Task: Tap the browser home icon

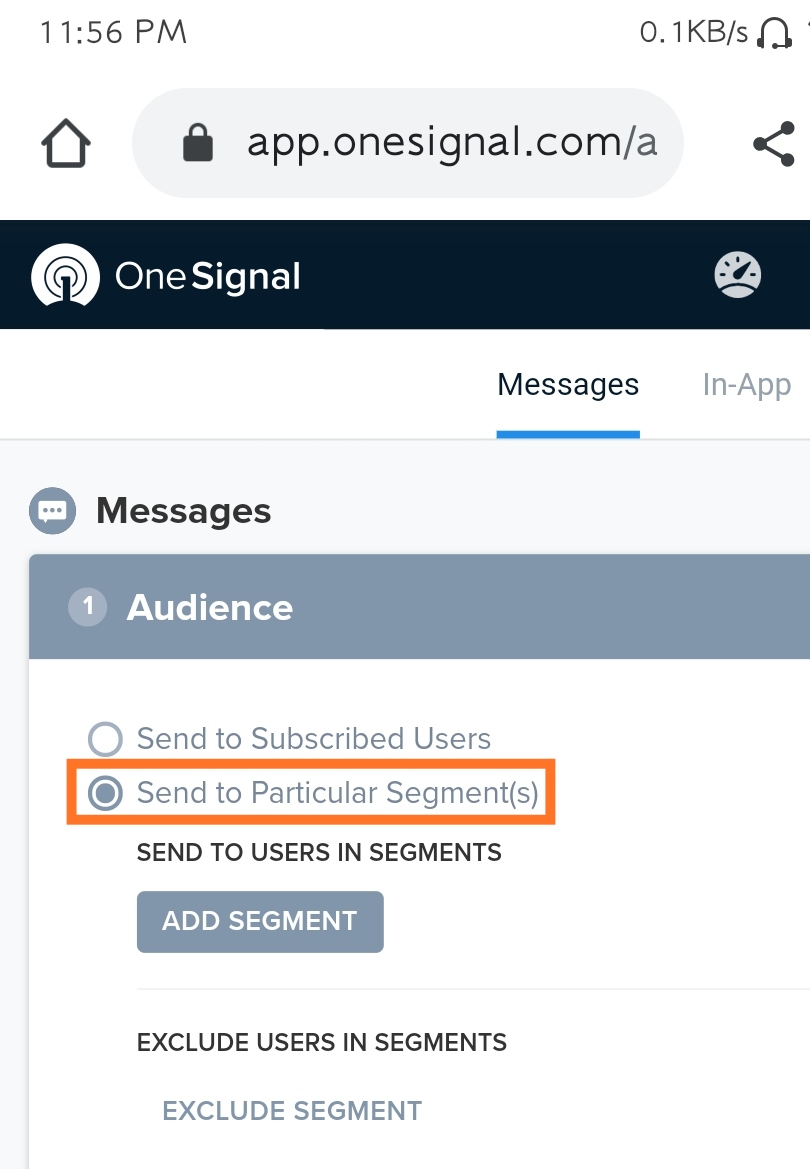Action: (66, 144)
